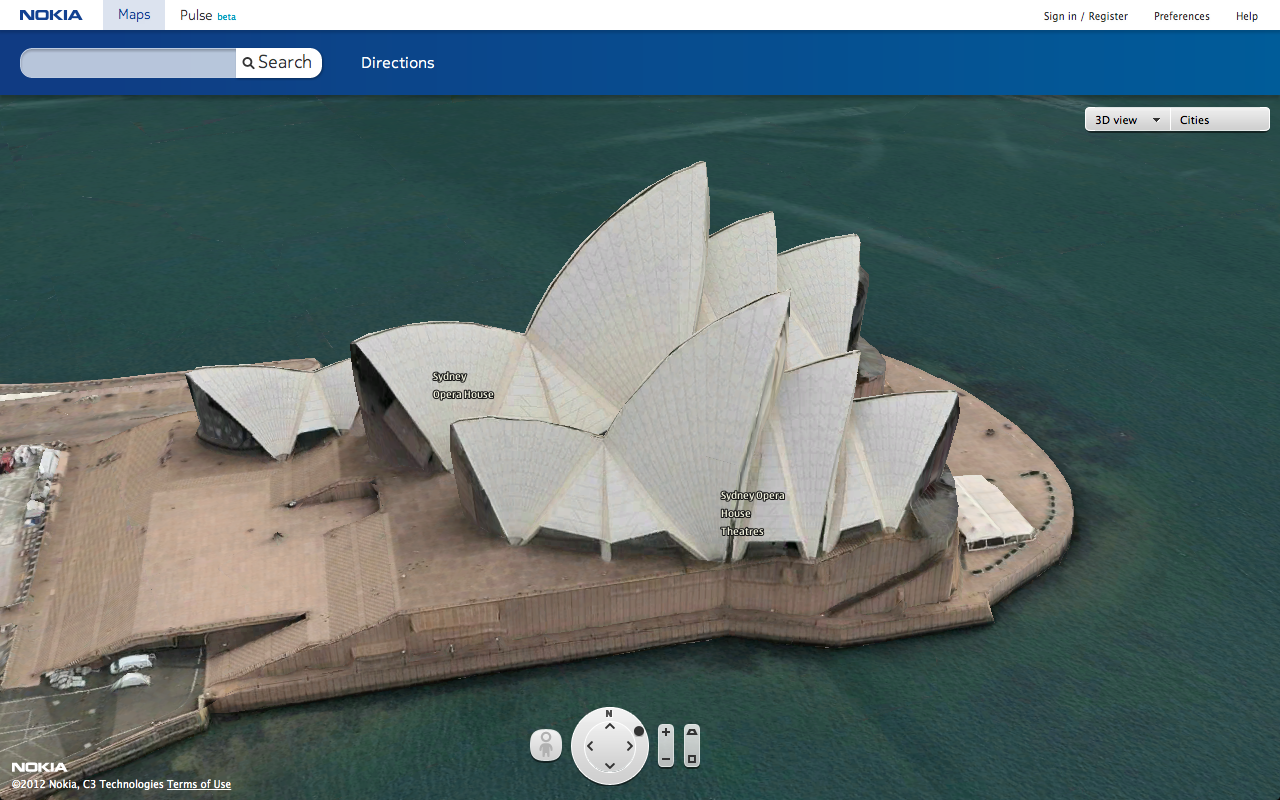The image size is (1280, 800).
Task: Pan map right with compass arrow
Action: pos(630,746)
